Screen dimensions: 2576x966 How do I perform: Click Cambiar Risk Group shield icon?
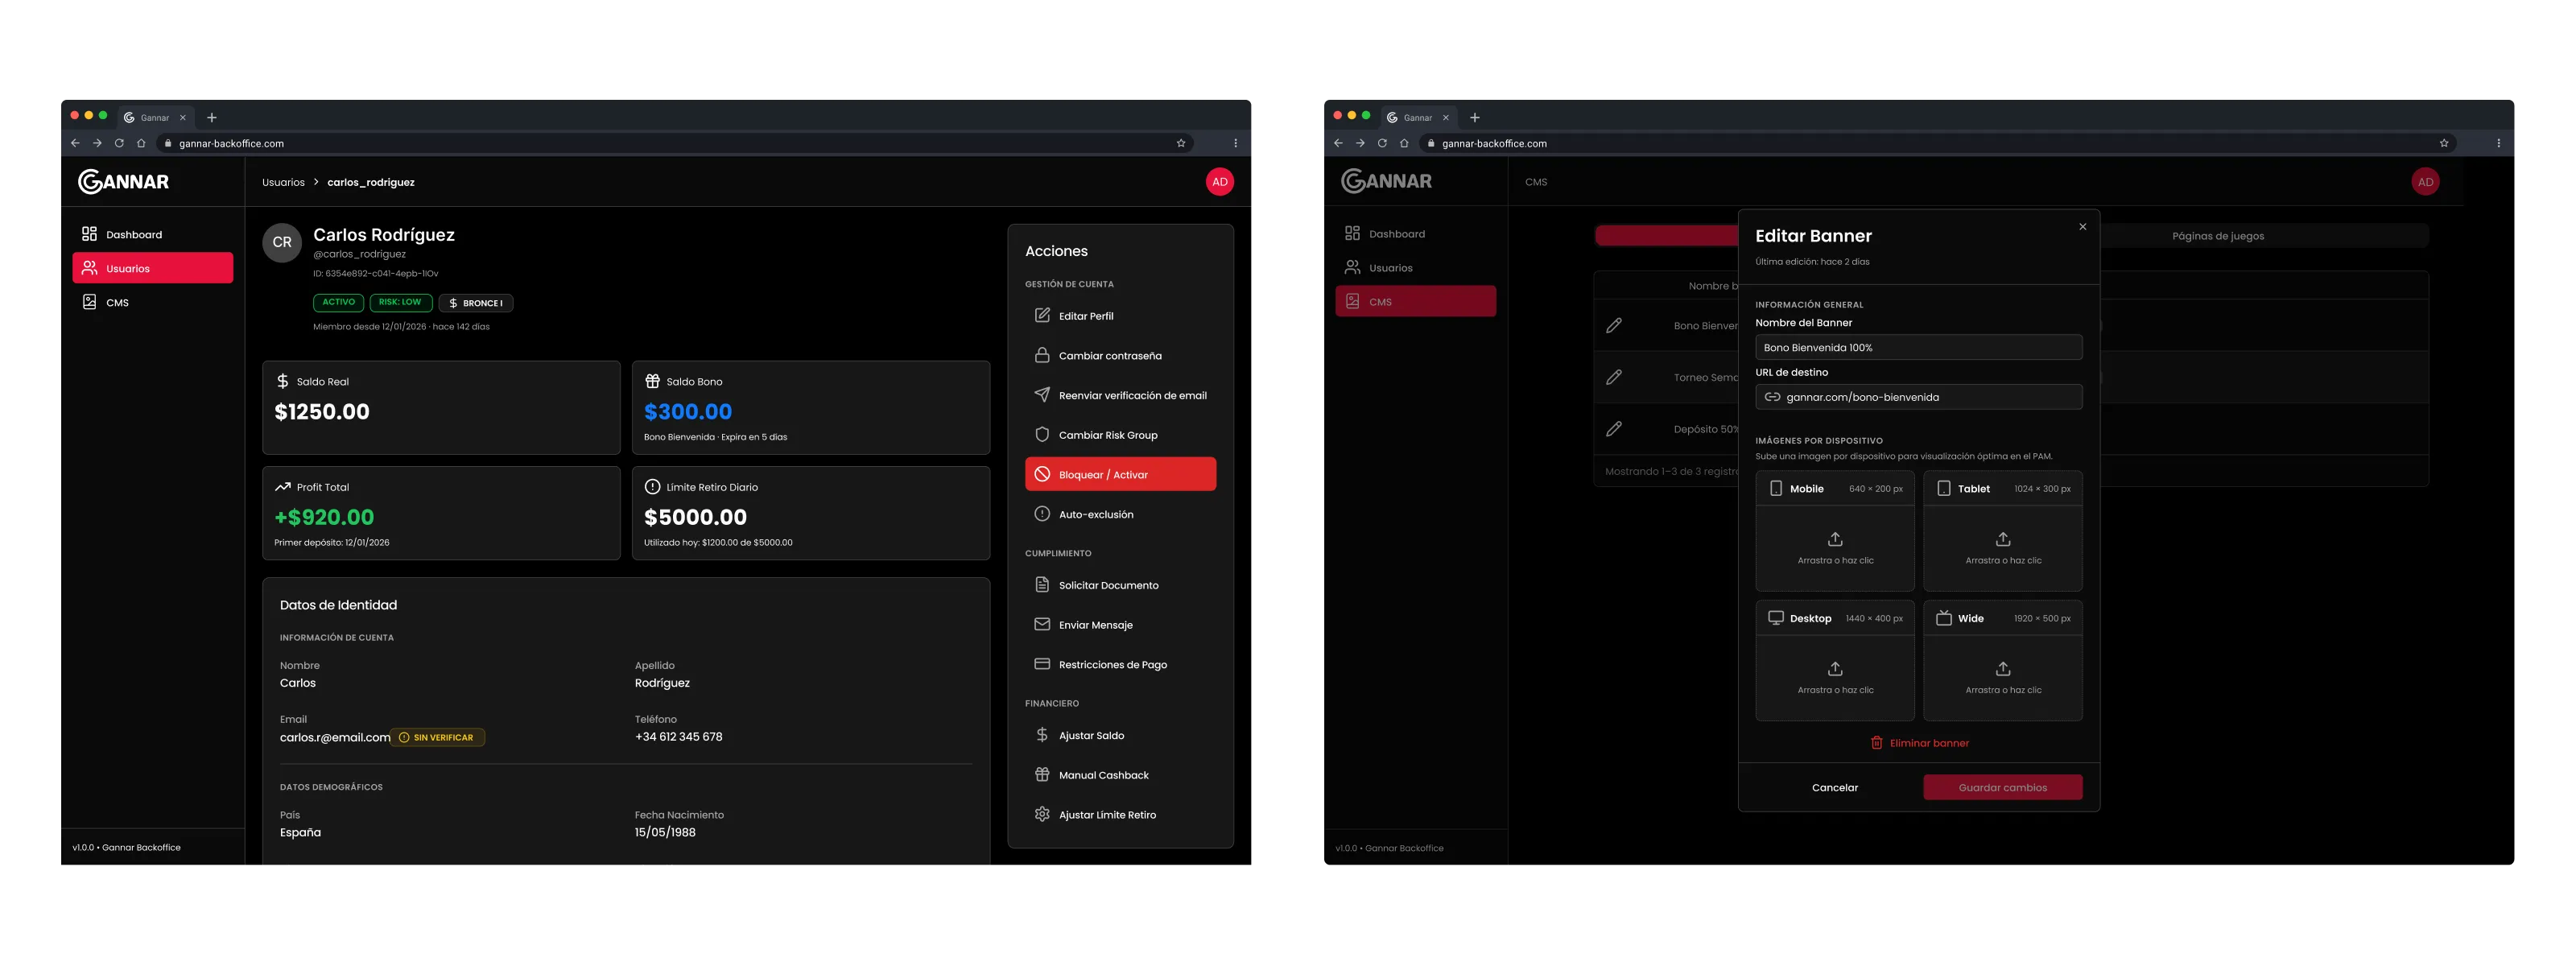[1042, 435]
